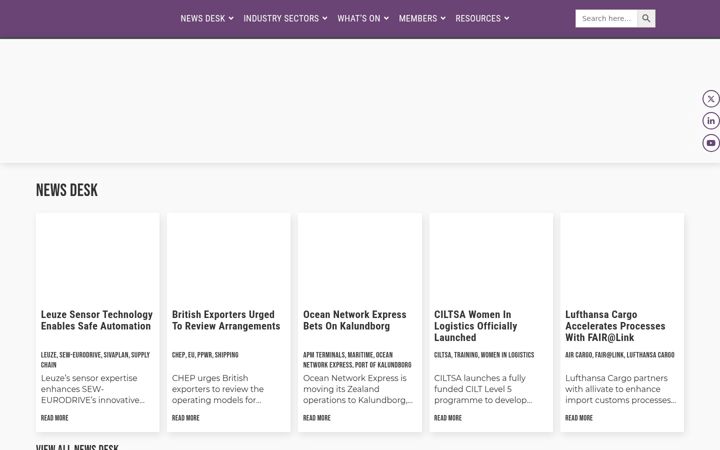Click excerpt 'Lufthansa Cargo partners with allivate'
720x450 pixels.
pos(620,389)
